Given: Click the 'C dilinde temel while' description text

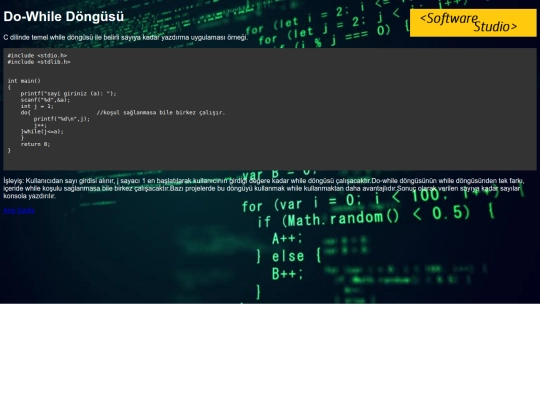Looking at the screenshot, I should point(126,38).
